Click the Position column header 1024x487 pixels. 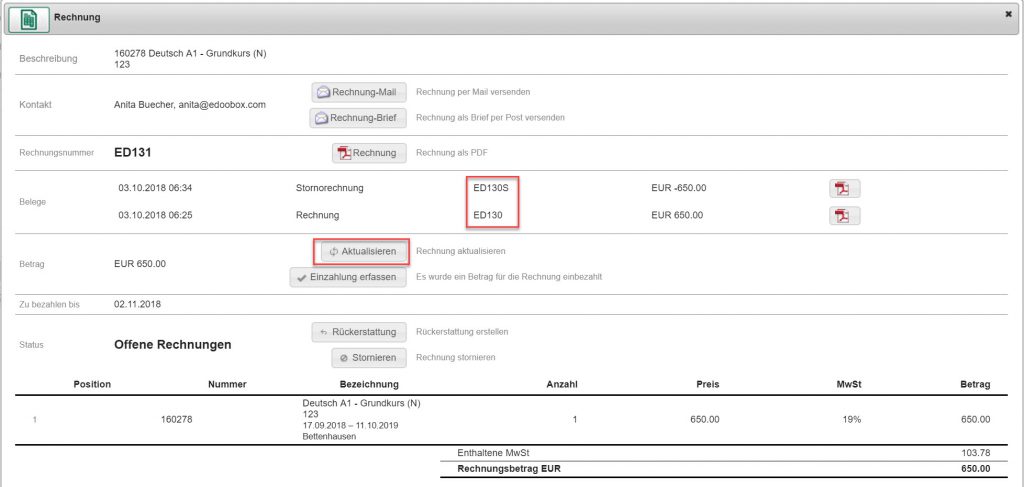[x=92, y=384]
